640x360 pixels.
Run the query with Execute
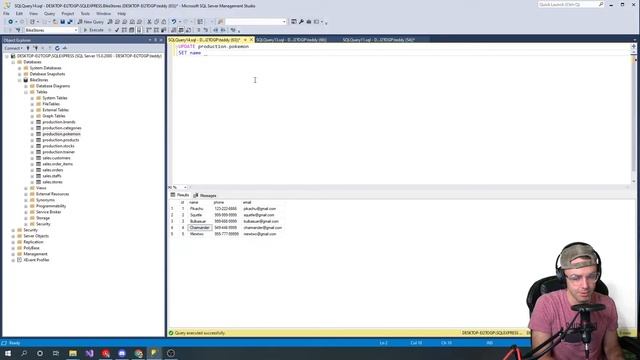93,30
